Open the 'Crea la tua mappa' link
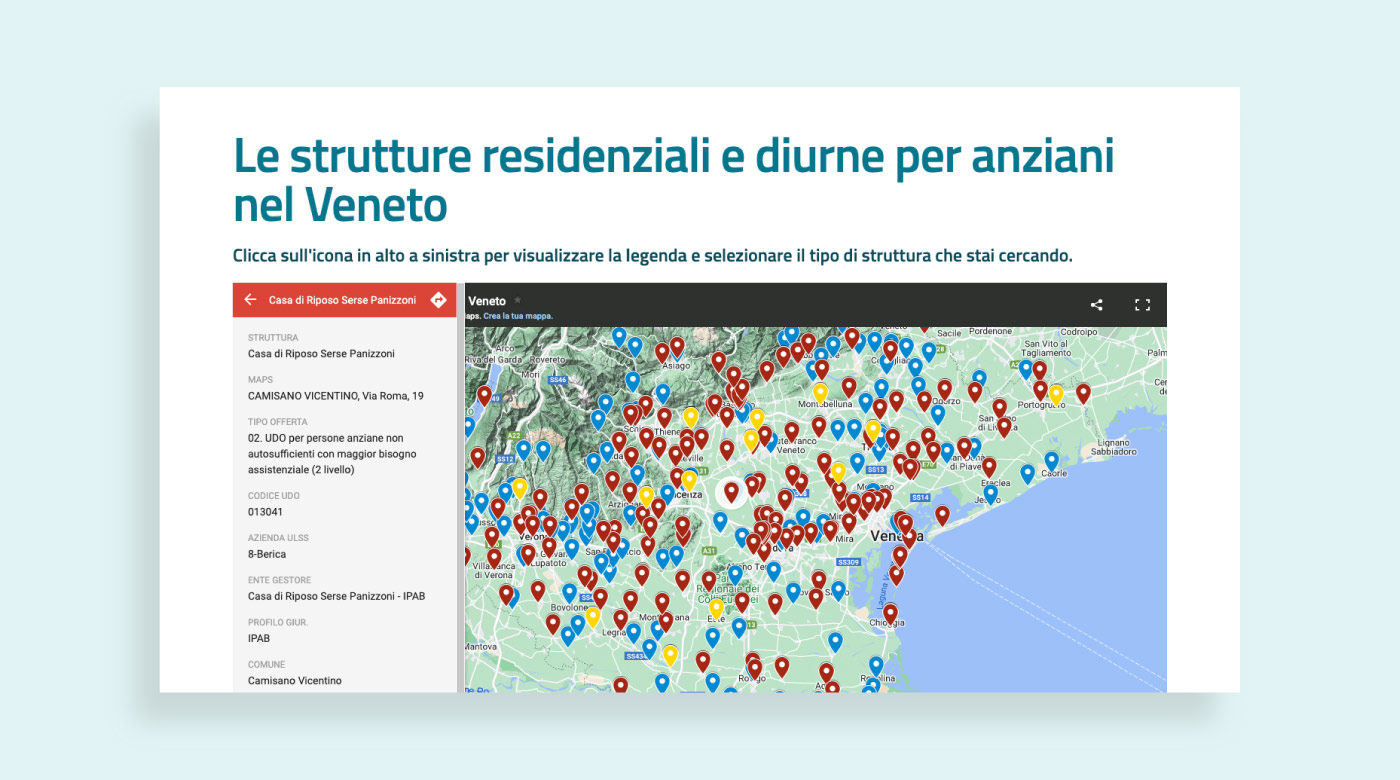Screen dimensions: 1400x780 (518, 316)
